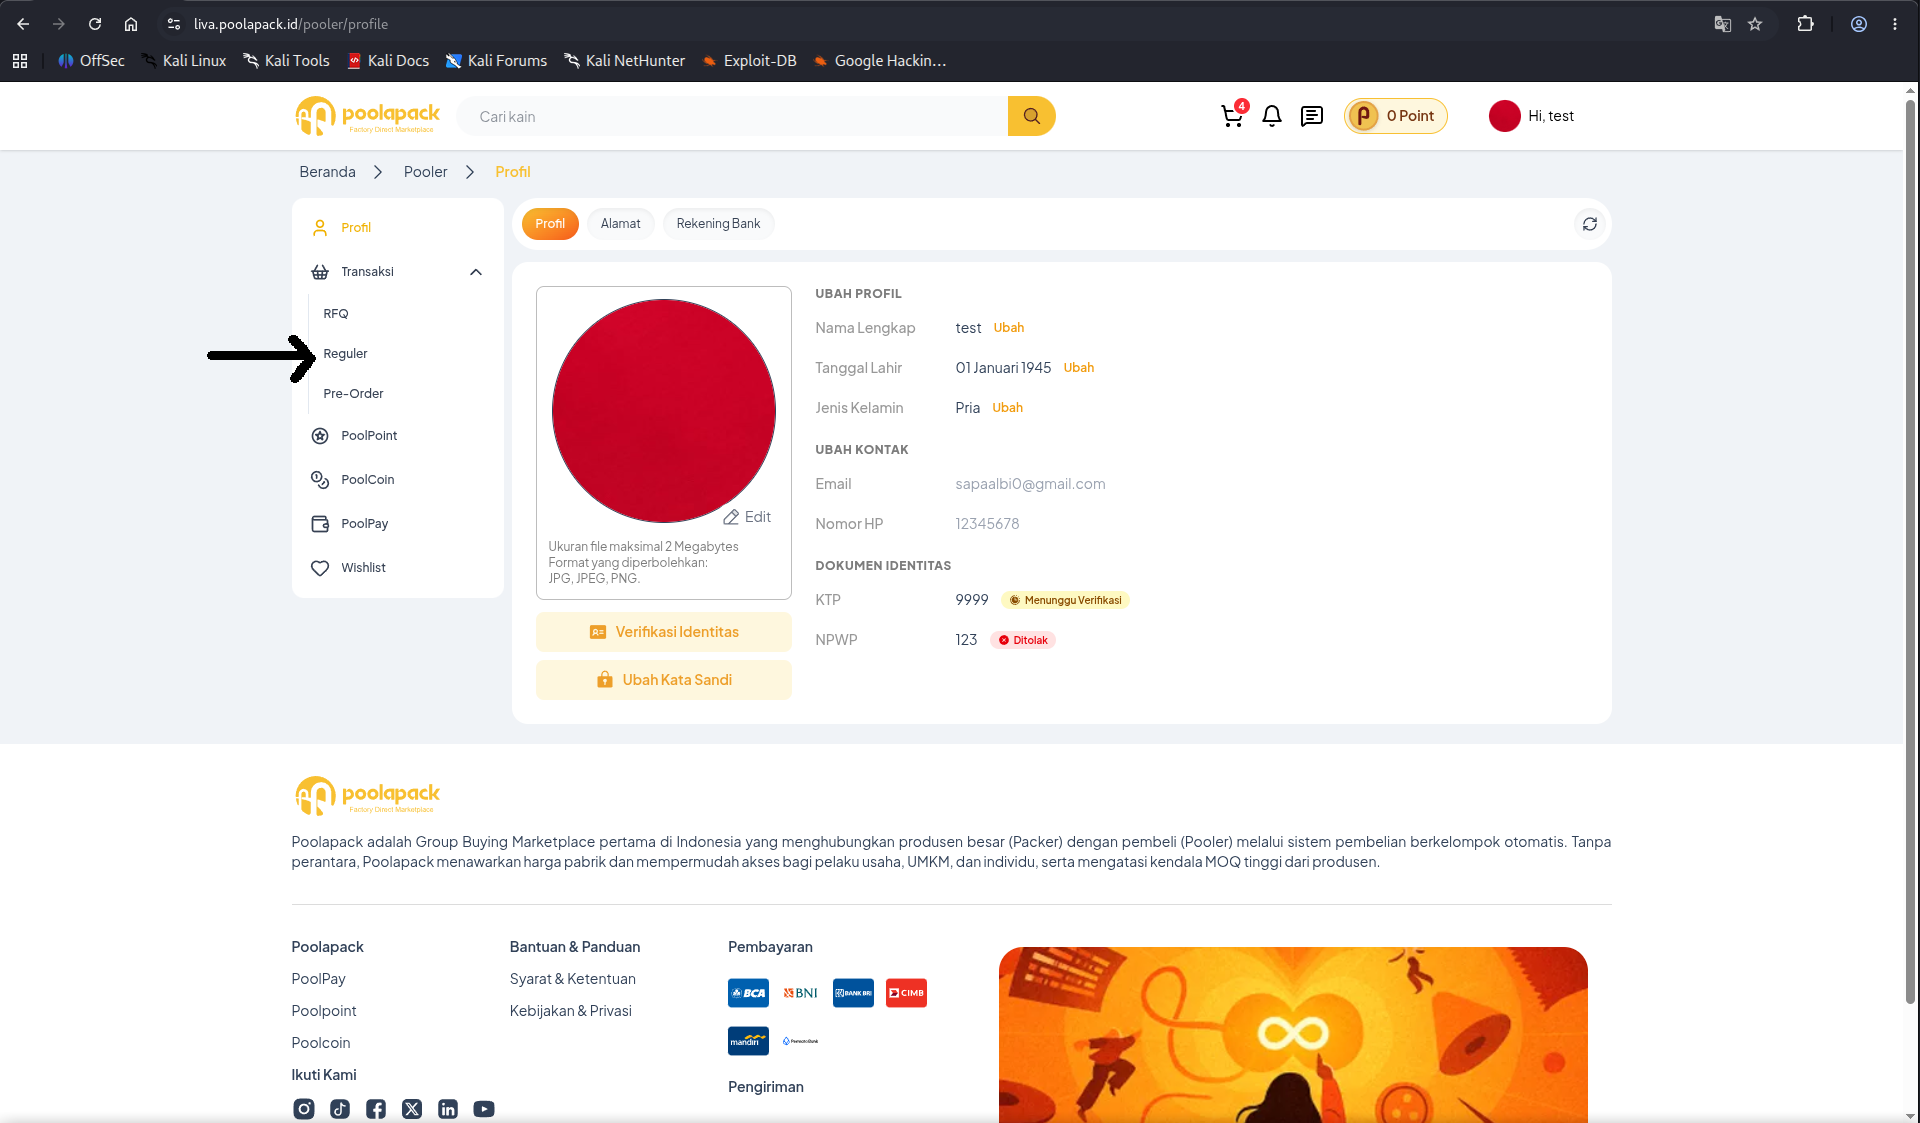Screen dimensions: 1920x1123
Task: Click the Verifikasi Identitas button
Action: coord(664,632)
